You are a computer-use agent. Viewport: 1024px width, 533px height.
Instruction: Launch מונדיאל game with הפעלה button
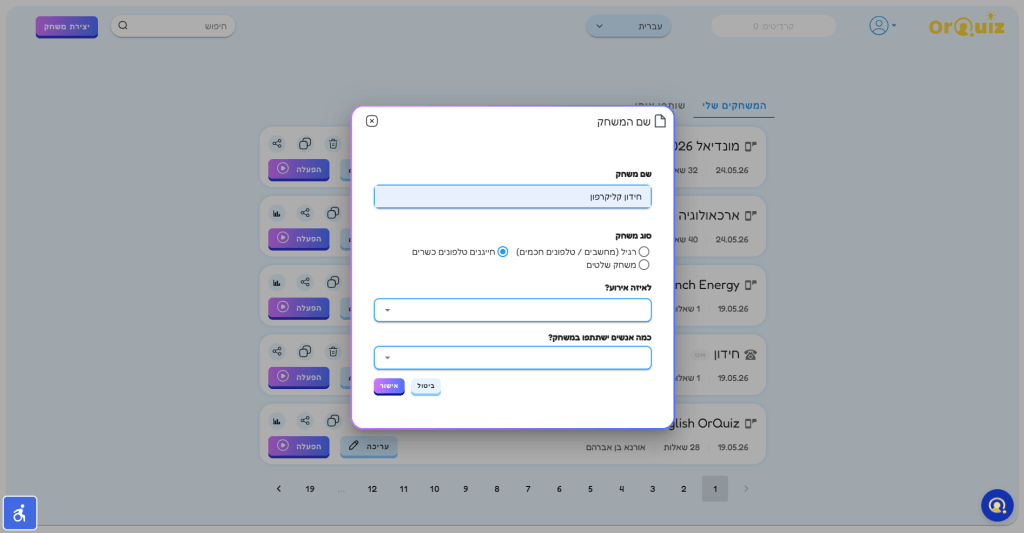pos(298,169)
